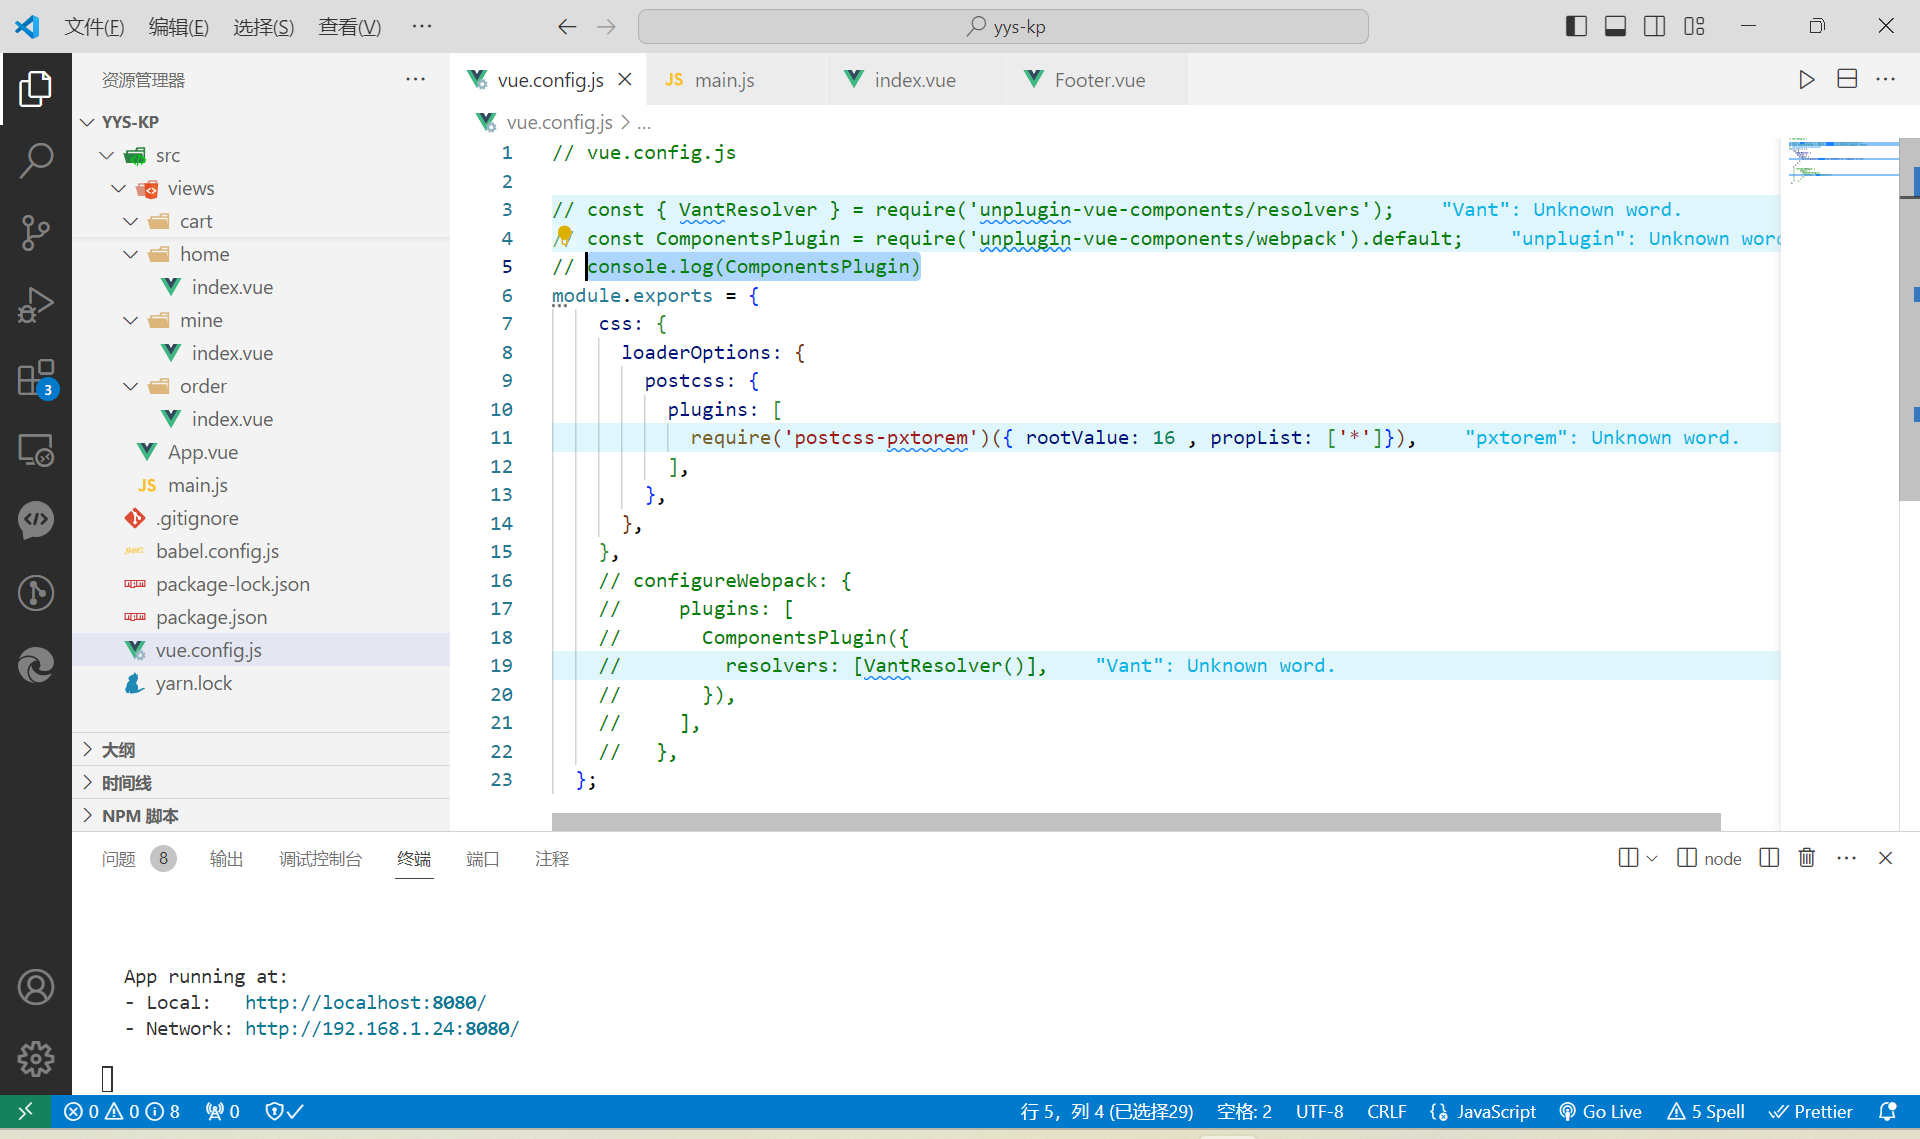This screenshot has height=1139, width=1920.
Task: Click Go Live in status bar
Action: (1601, 1111)
